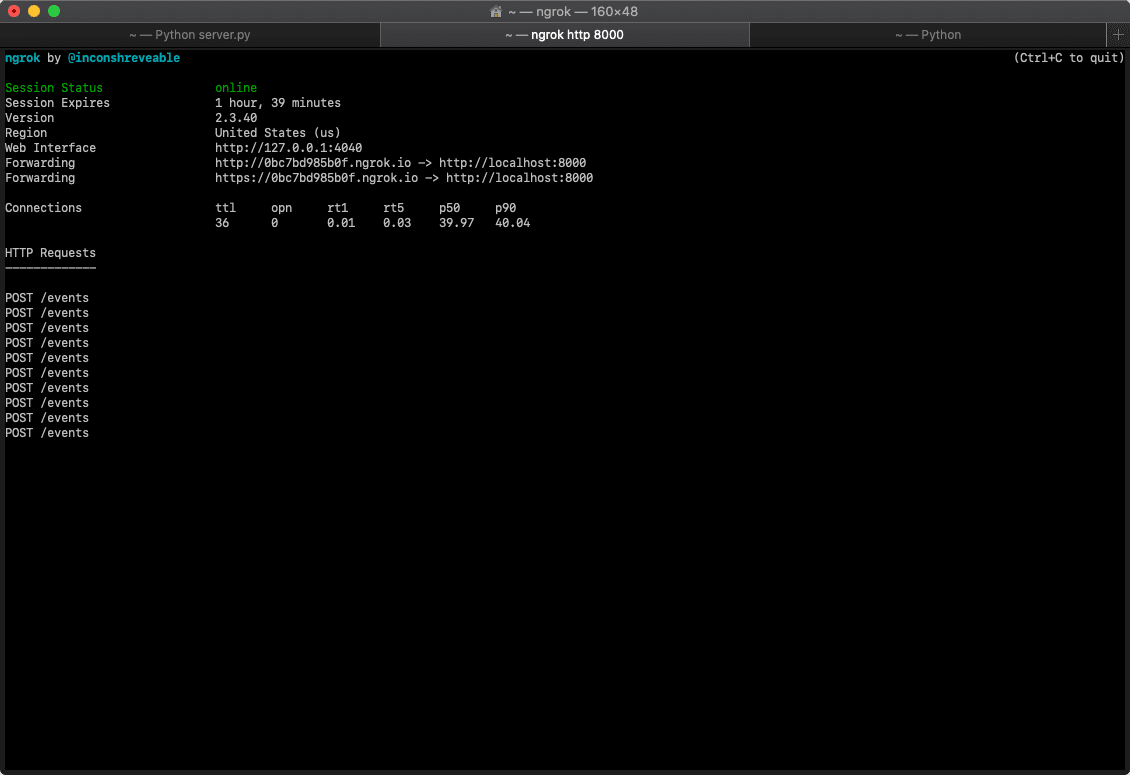Click the @inconshreveable author handle
The height and width of the screenshot is (775, 1130).
(x=124, y=57)
